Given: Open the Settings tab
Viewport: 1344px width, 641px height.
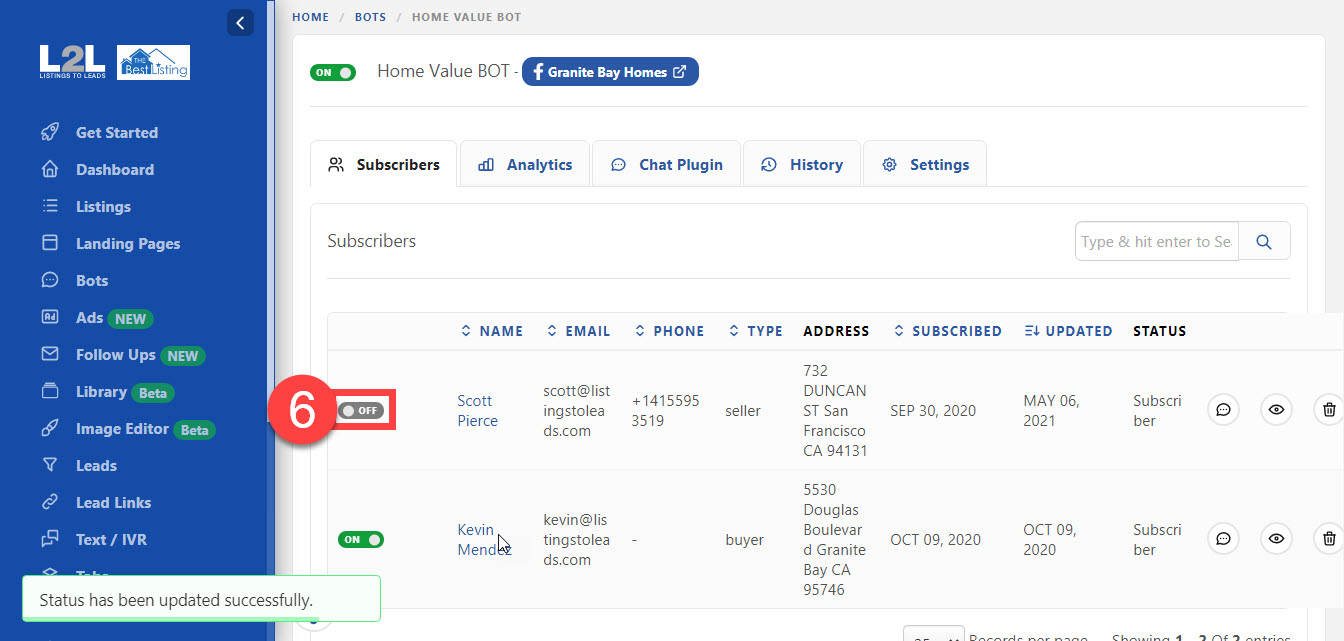Looking at the screenshot, I should point(925,165).
